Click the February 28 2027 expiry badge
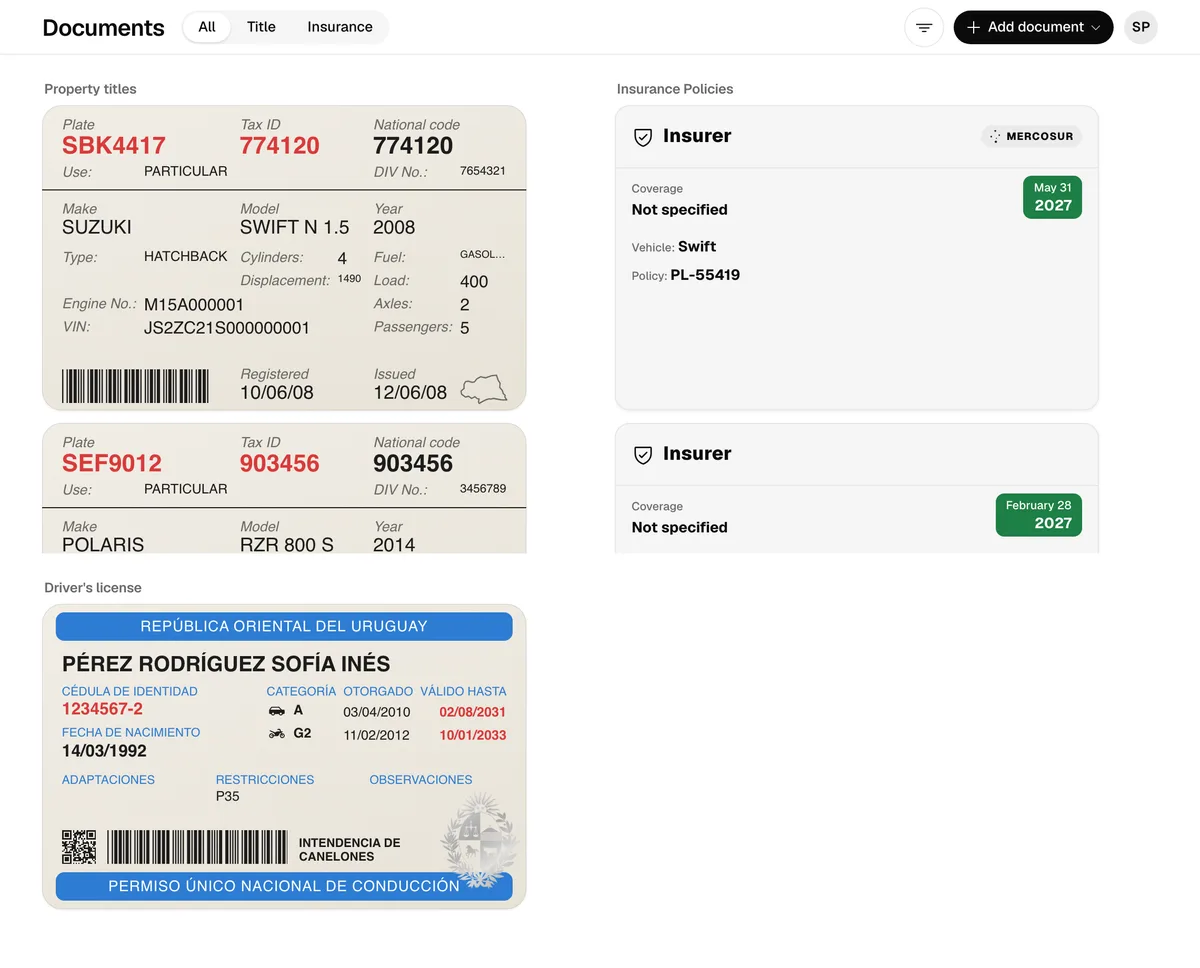Viewport: 1200px width, 968px height. (1038, 515)
